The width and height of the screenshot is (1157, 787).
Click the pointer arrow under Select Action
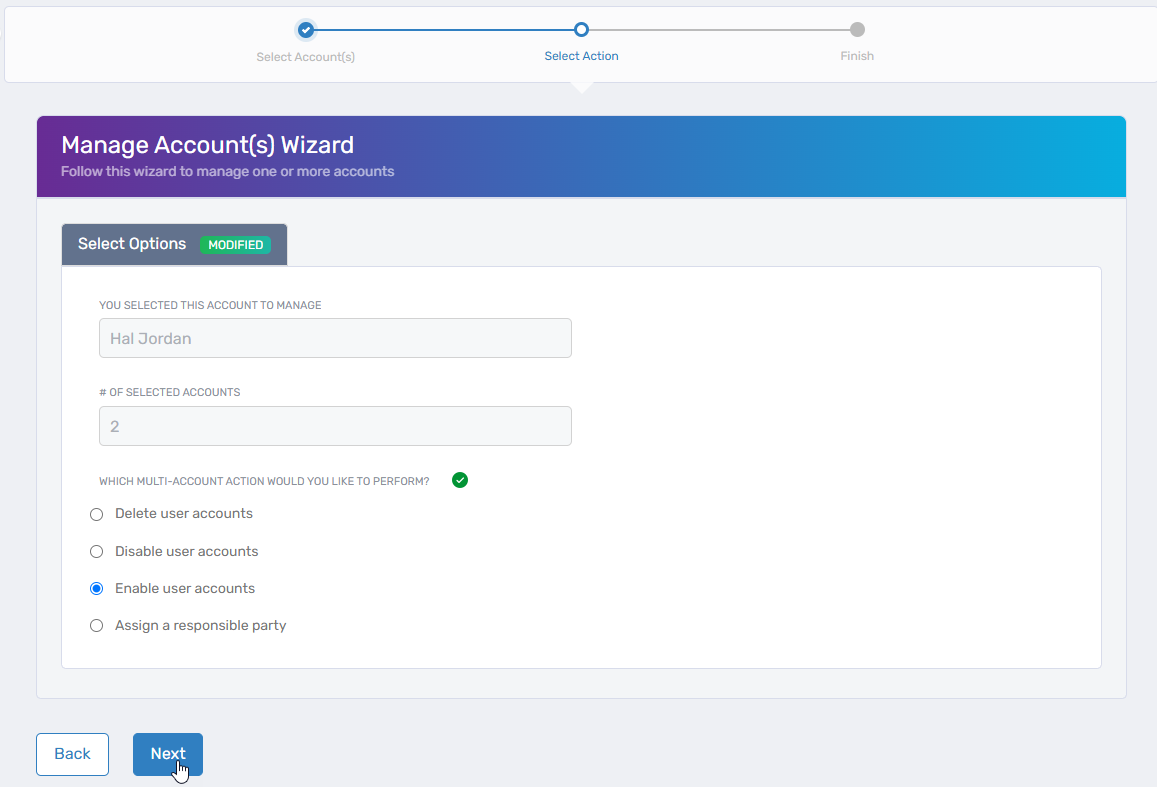pyautogui.click(x=581, y=85)
